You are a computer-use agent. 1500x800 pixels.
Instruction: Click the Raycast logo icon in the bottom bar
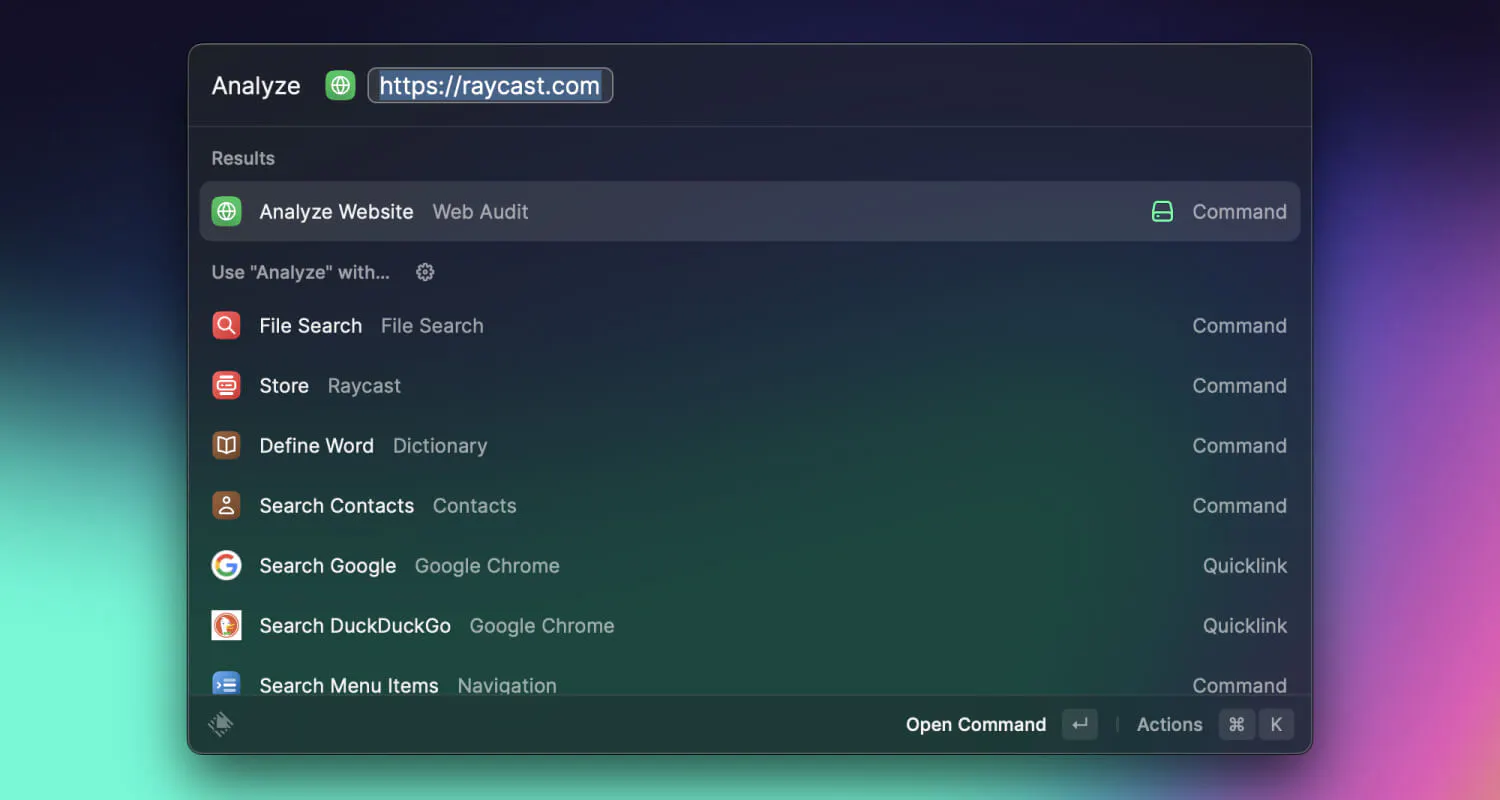point(221,724)
